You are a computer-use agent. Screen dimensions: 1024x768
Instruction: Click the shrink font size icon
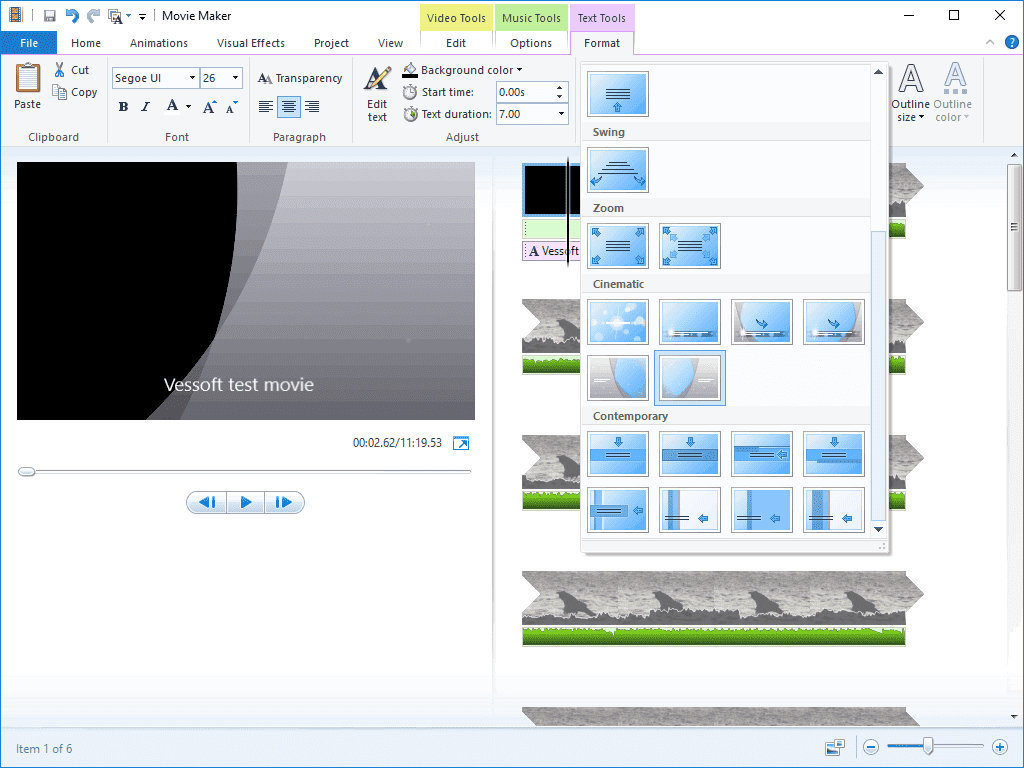[231, 106]
